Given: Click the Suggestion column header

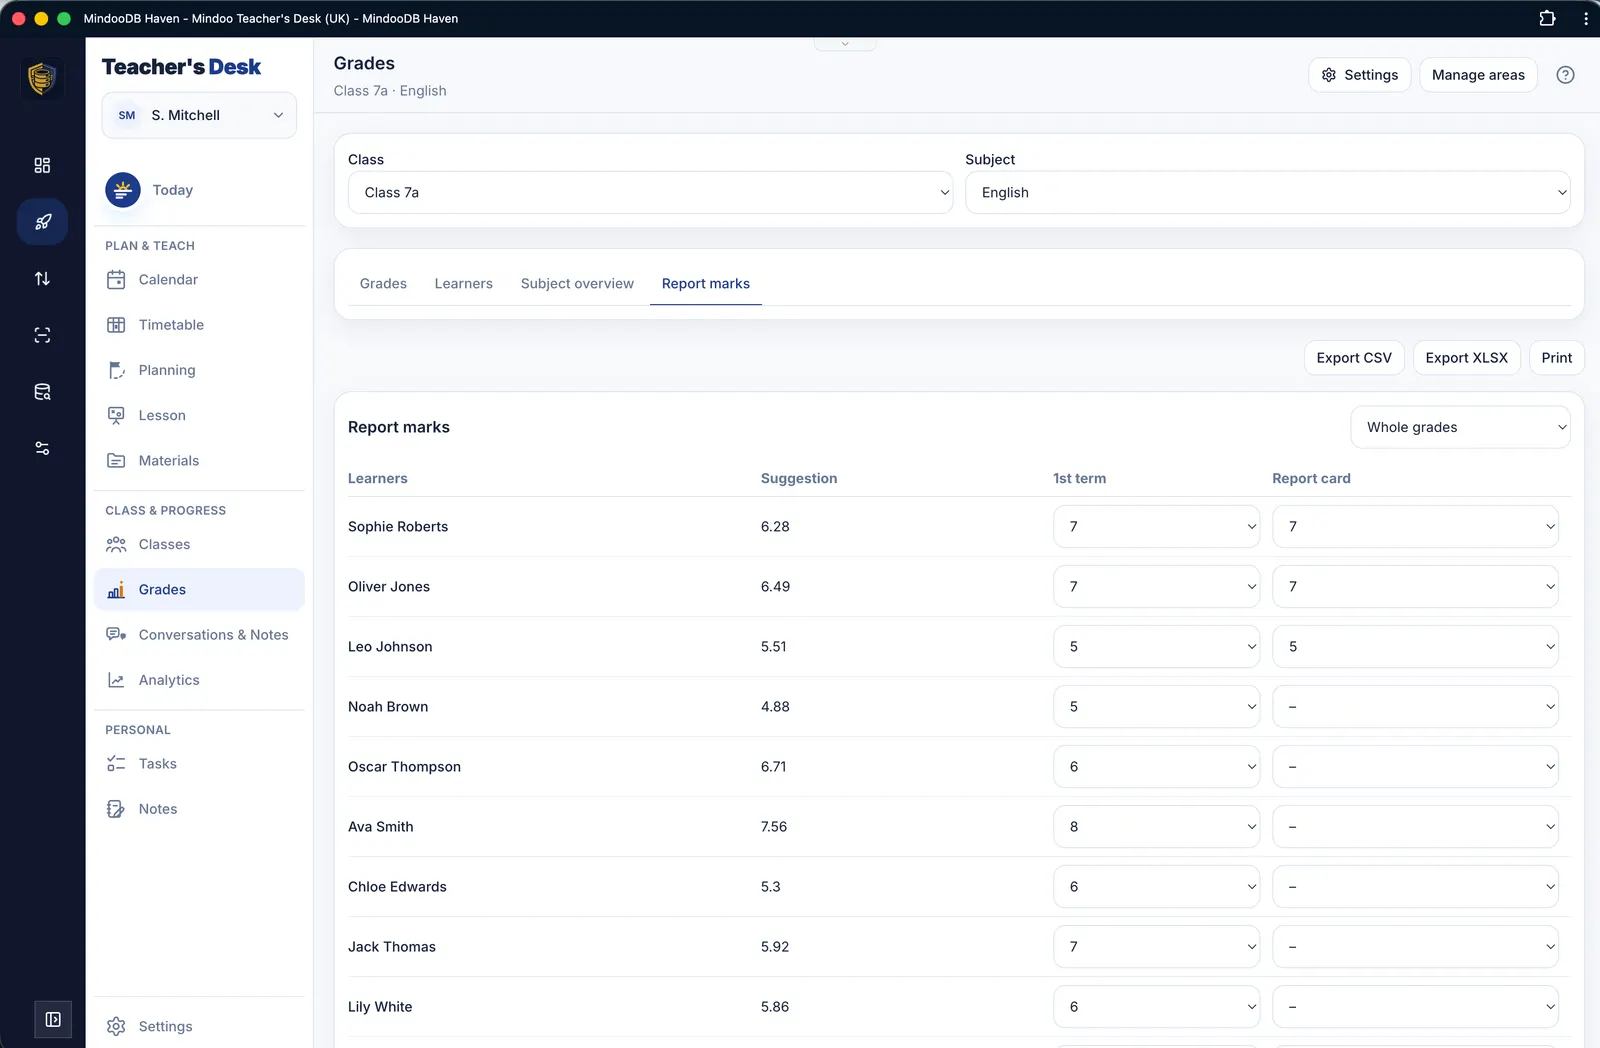Looking at the screenshot, I should click(x=799, y=479).
